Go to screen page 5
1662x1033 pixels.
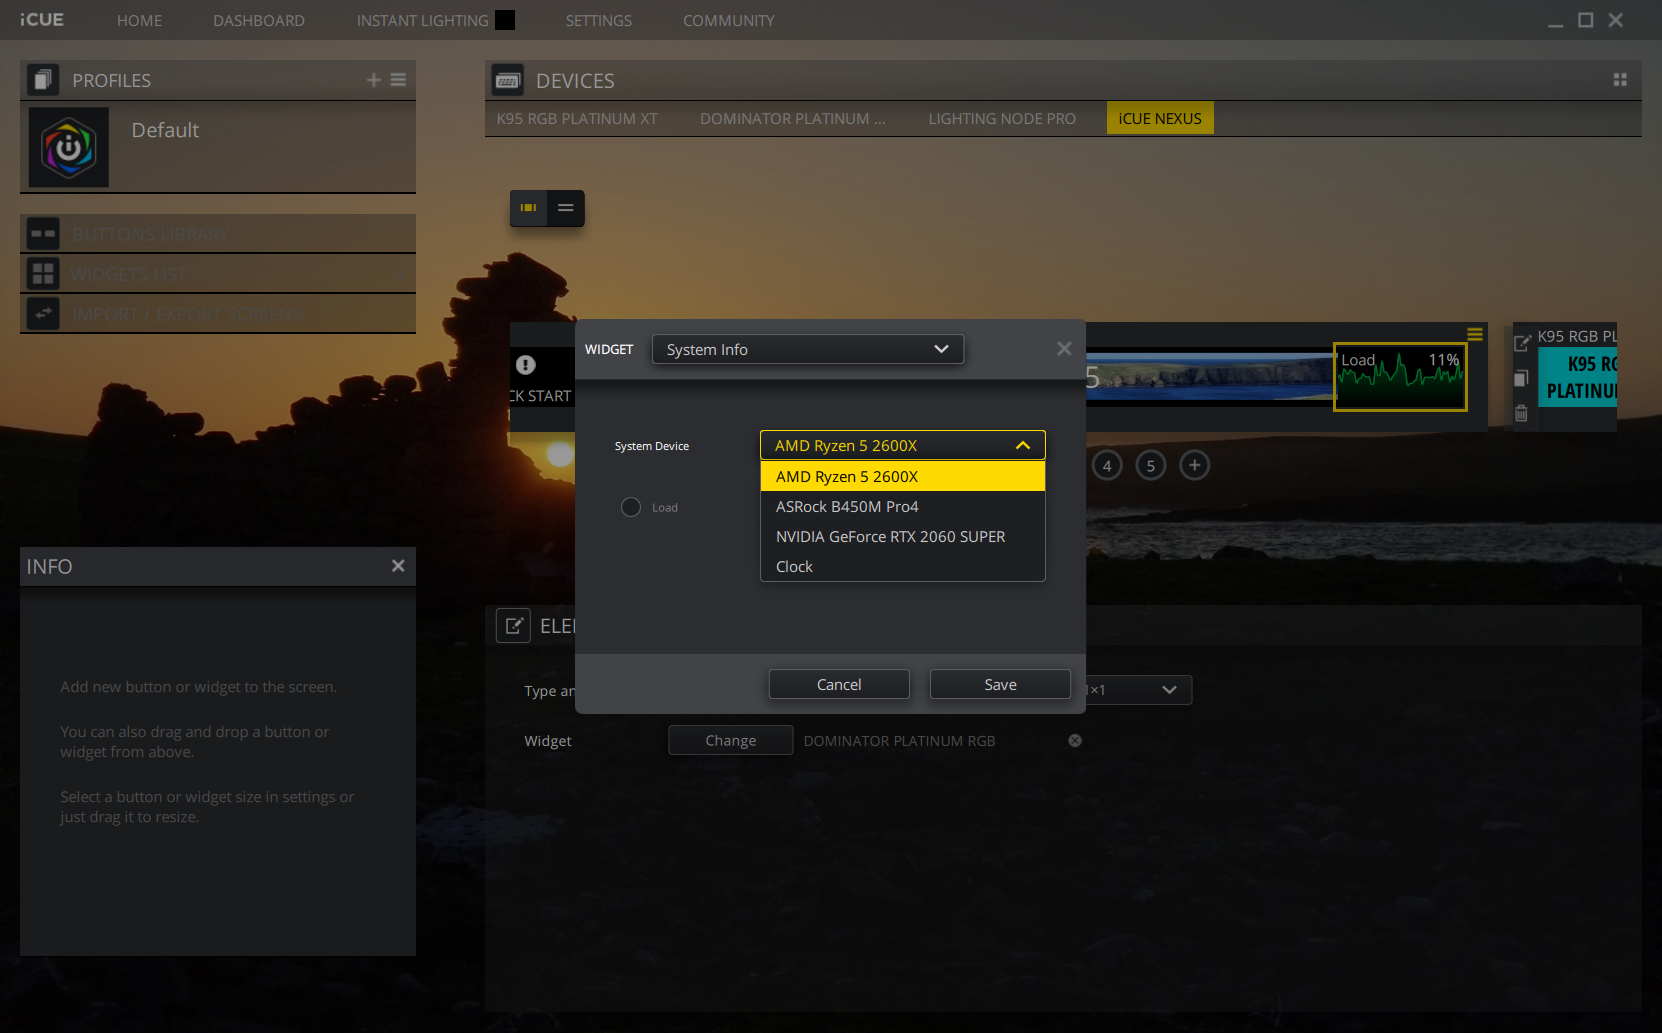[x=1151, y=465]
